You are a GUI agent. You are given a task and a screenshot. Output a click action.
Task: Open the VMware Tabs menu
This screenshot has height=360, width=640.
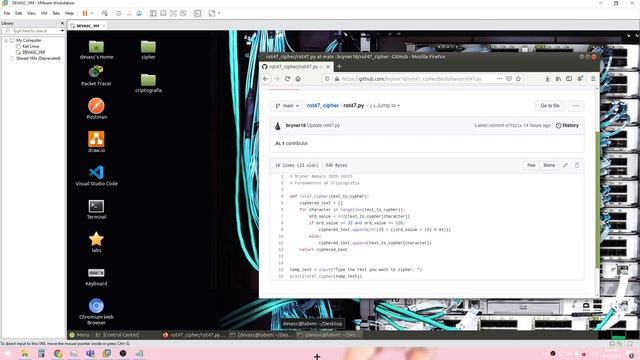click(56, 13)
